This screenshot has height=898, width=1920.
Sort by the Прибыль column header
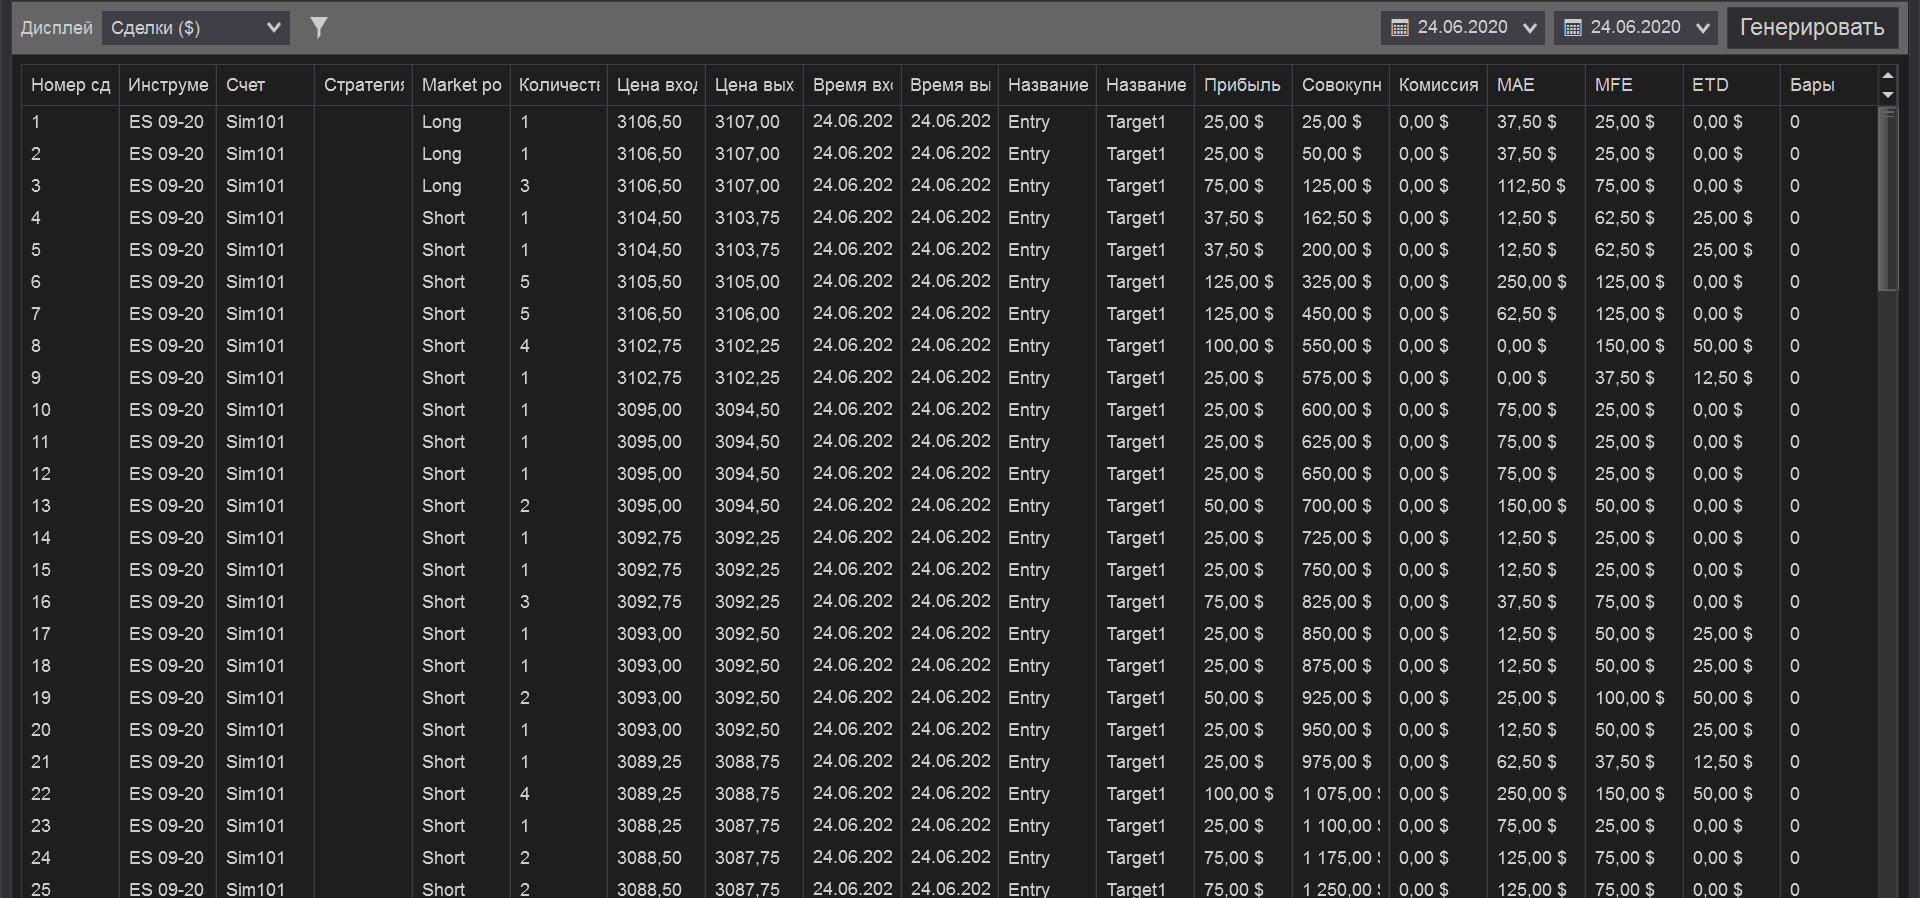pyautogui.click(x=1243, y=85)
